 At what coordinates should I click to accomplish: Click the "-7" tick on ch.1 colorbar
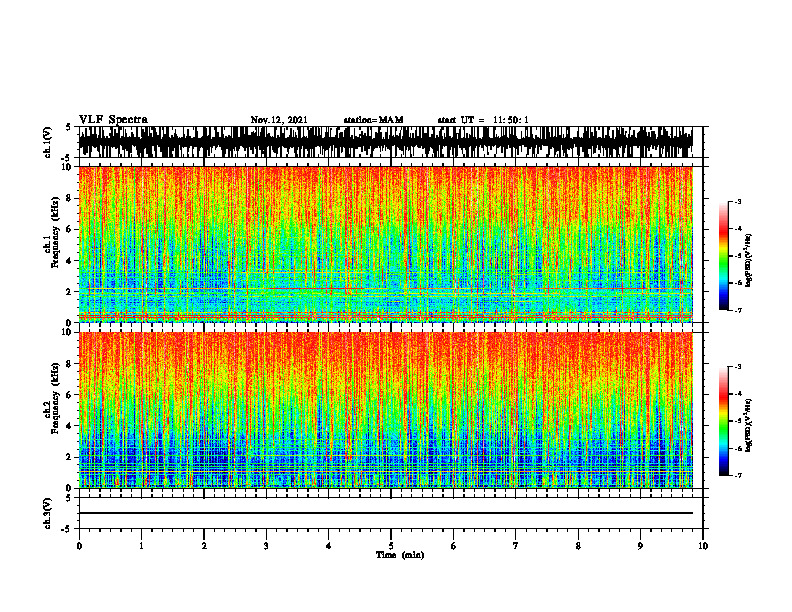[x=738, y=311]
